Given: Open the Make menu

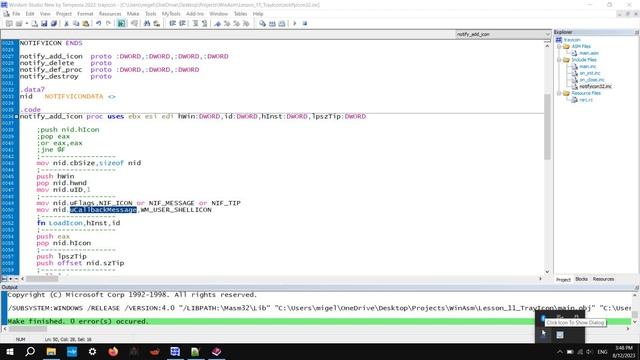Looking at the screenshot, I should coord(133,14).
